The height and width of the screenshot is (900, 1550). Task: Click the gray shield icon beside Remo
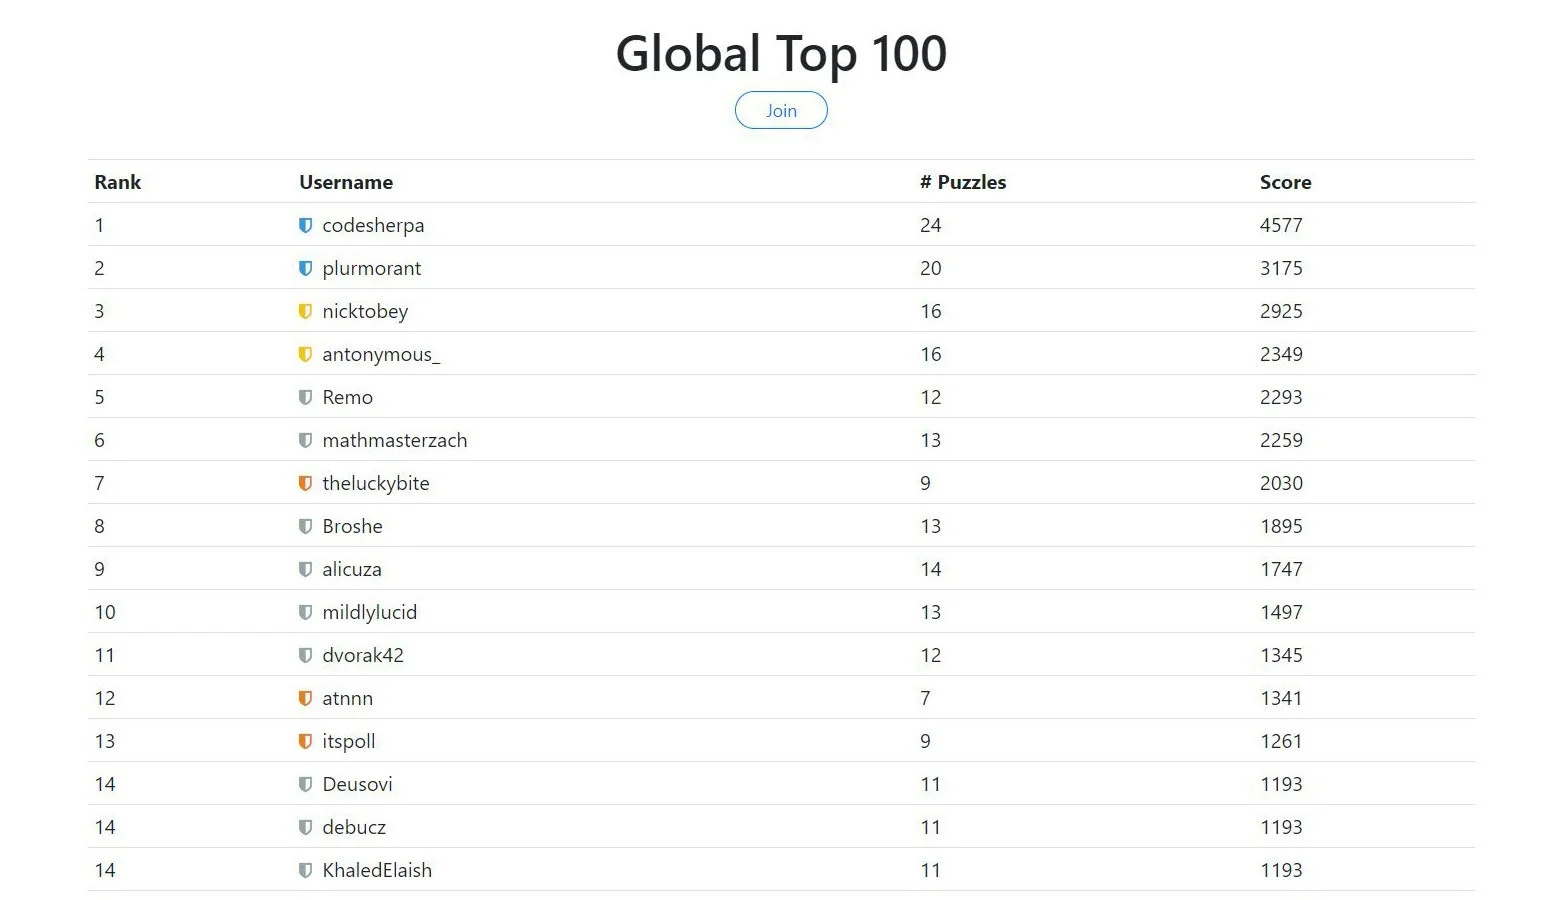pyautogui.click(x=306, y=397)
